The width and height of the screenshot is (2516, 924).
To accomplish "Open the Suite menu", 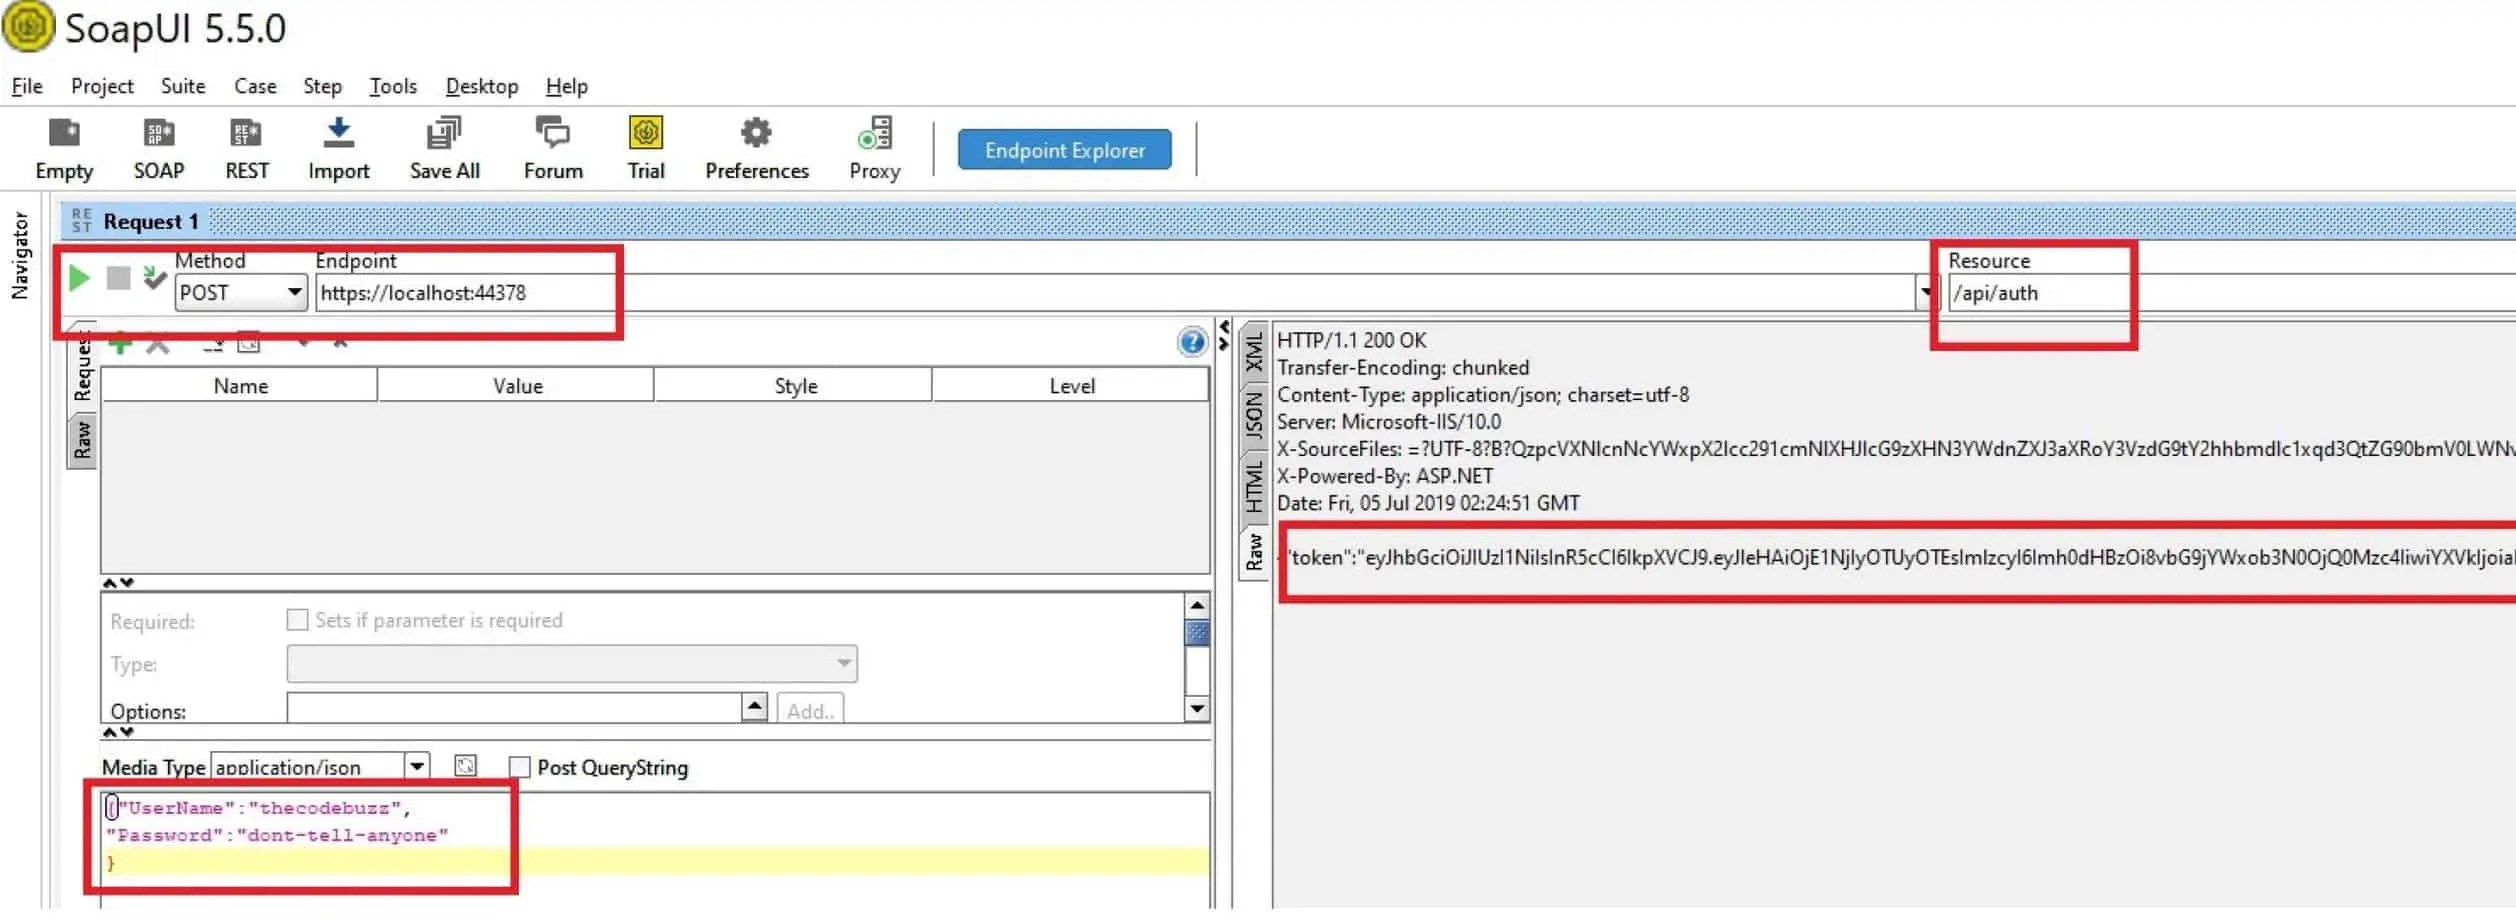I will pos(183,86).
